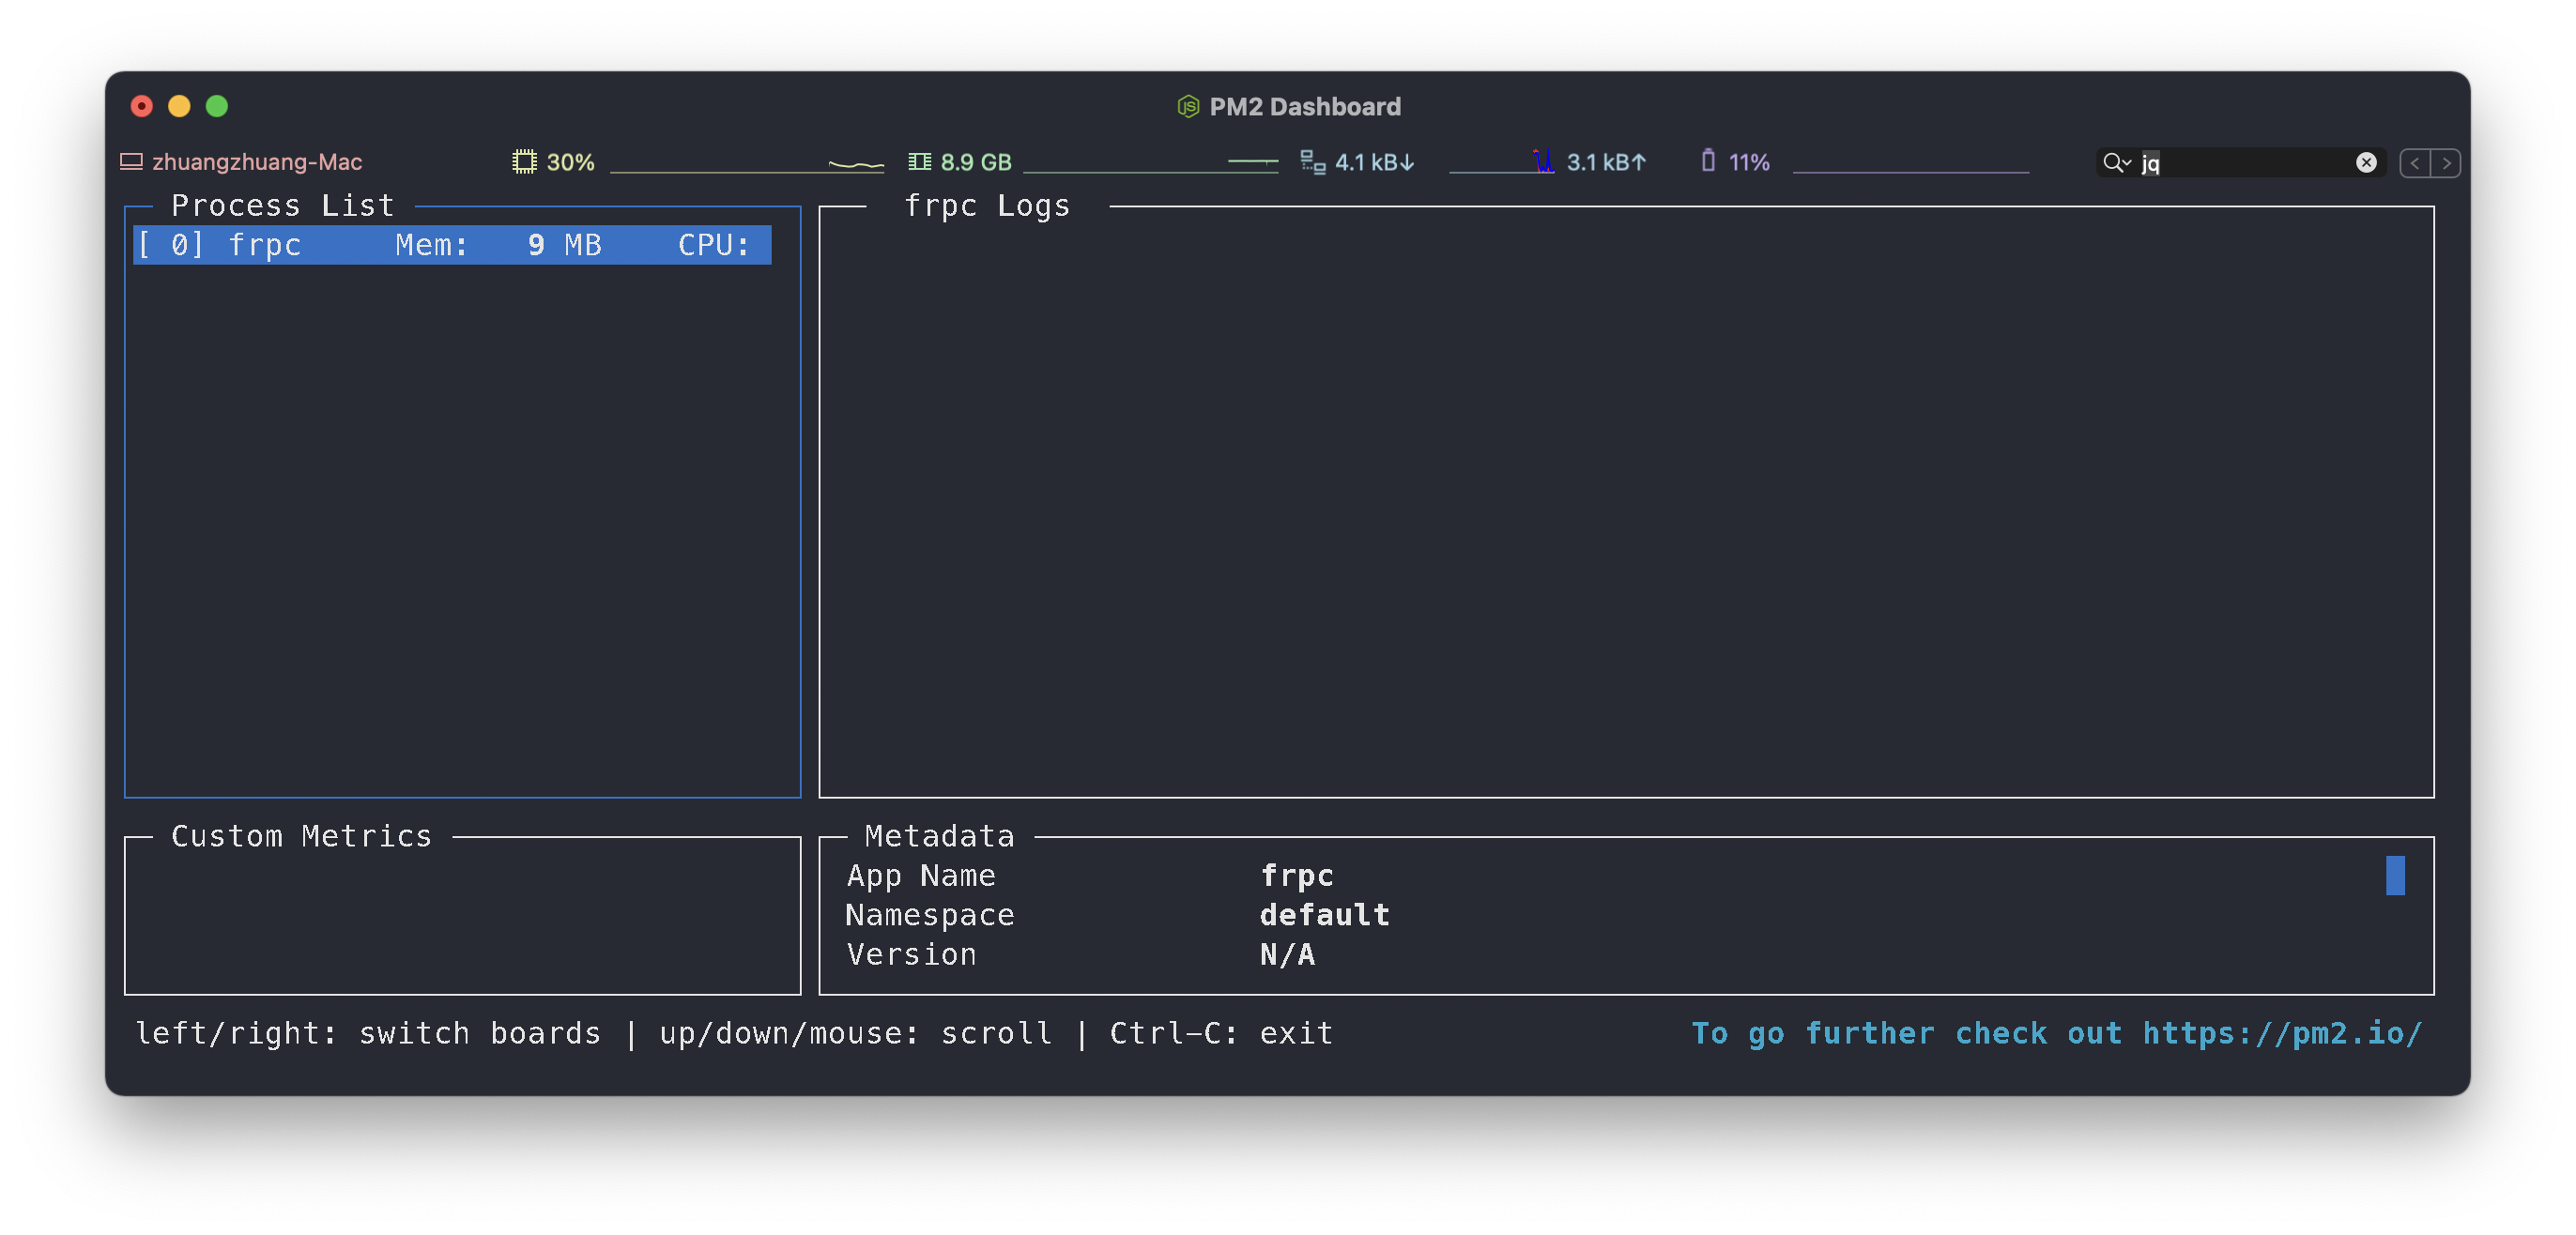Click the CPU usage sparkline graph
Screen dimensions: 2576x1235
coord(747,163)
